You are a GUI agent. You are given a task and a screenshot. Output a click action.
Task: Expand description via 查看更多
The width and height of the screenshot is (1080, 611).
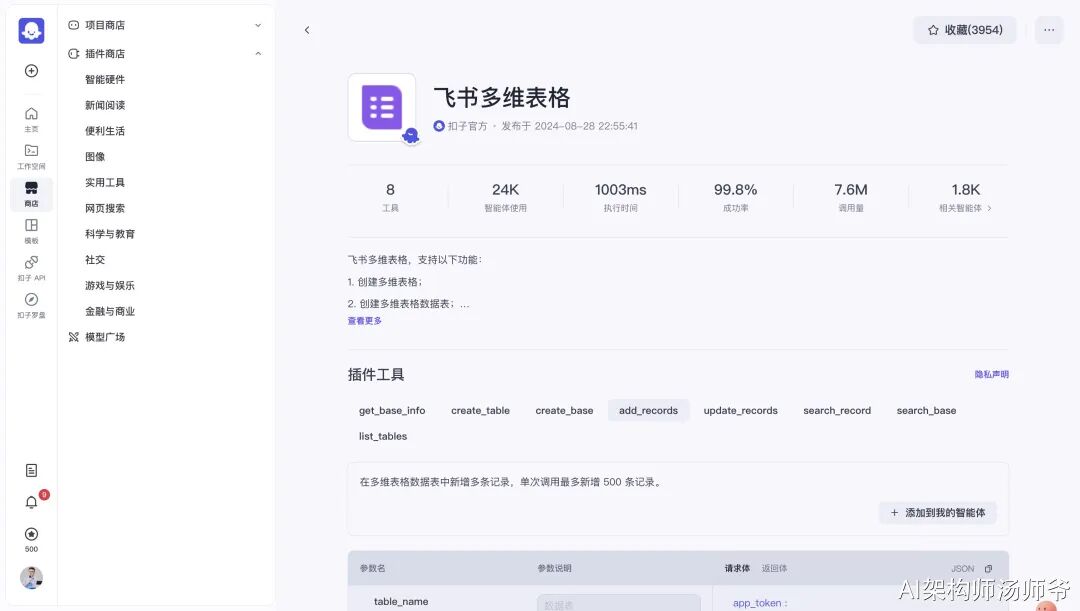coord(365,321)
